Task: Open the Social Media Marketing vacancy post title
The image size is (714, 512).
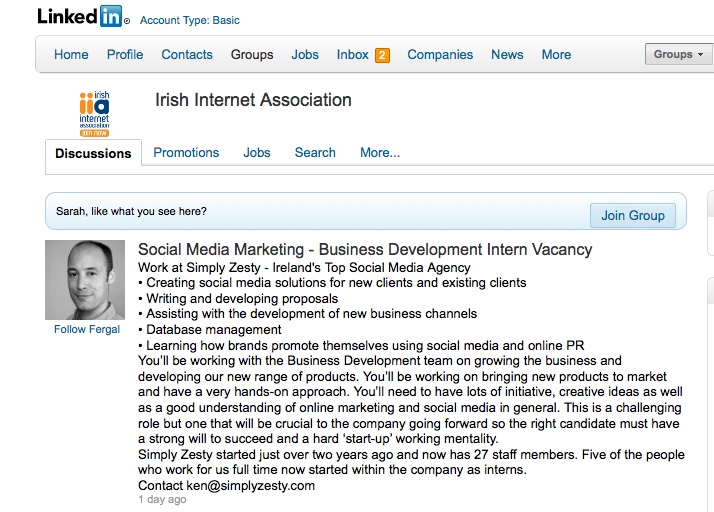Action: (x=365, y=250)
